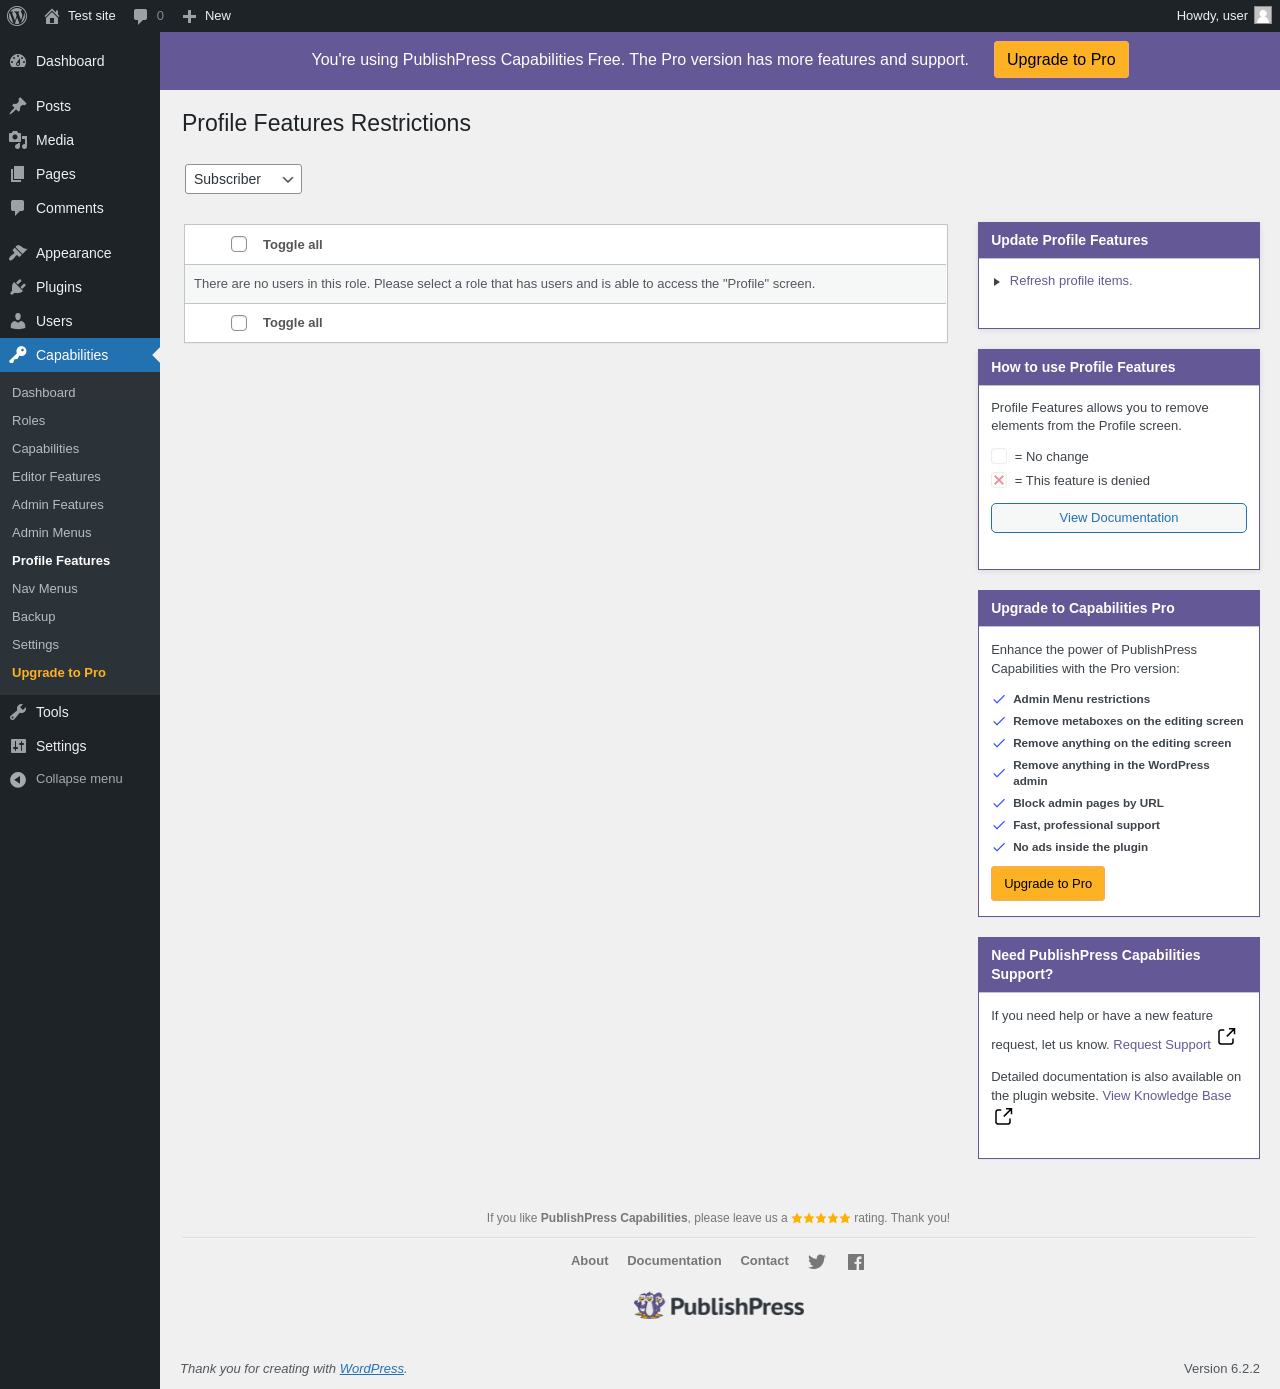Open the Roles submenu item
The image size is (1280, 1389).
pyautogui.click(x=29, y=421)
